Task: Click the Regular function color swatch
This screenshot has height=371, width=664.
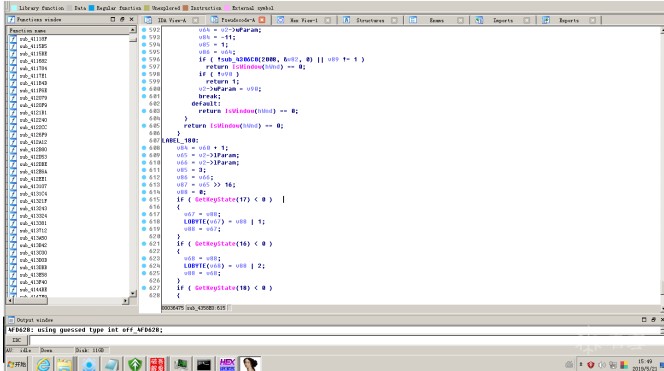Action: click(91, 8)
